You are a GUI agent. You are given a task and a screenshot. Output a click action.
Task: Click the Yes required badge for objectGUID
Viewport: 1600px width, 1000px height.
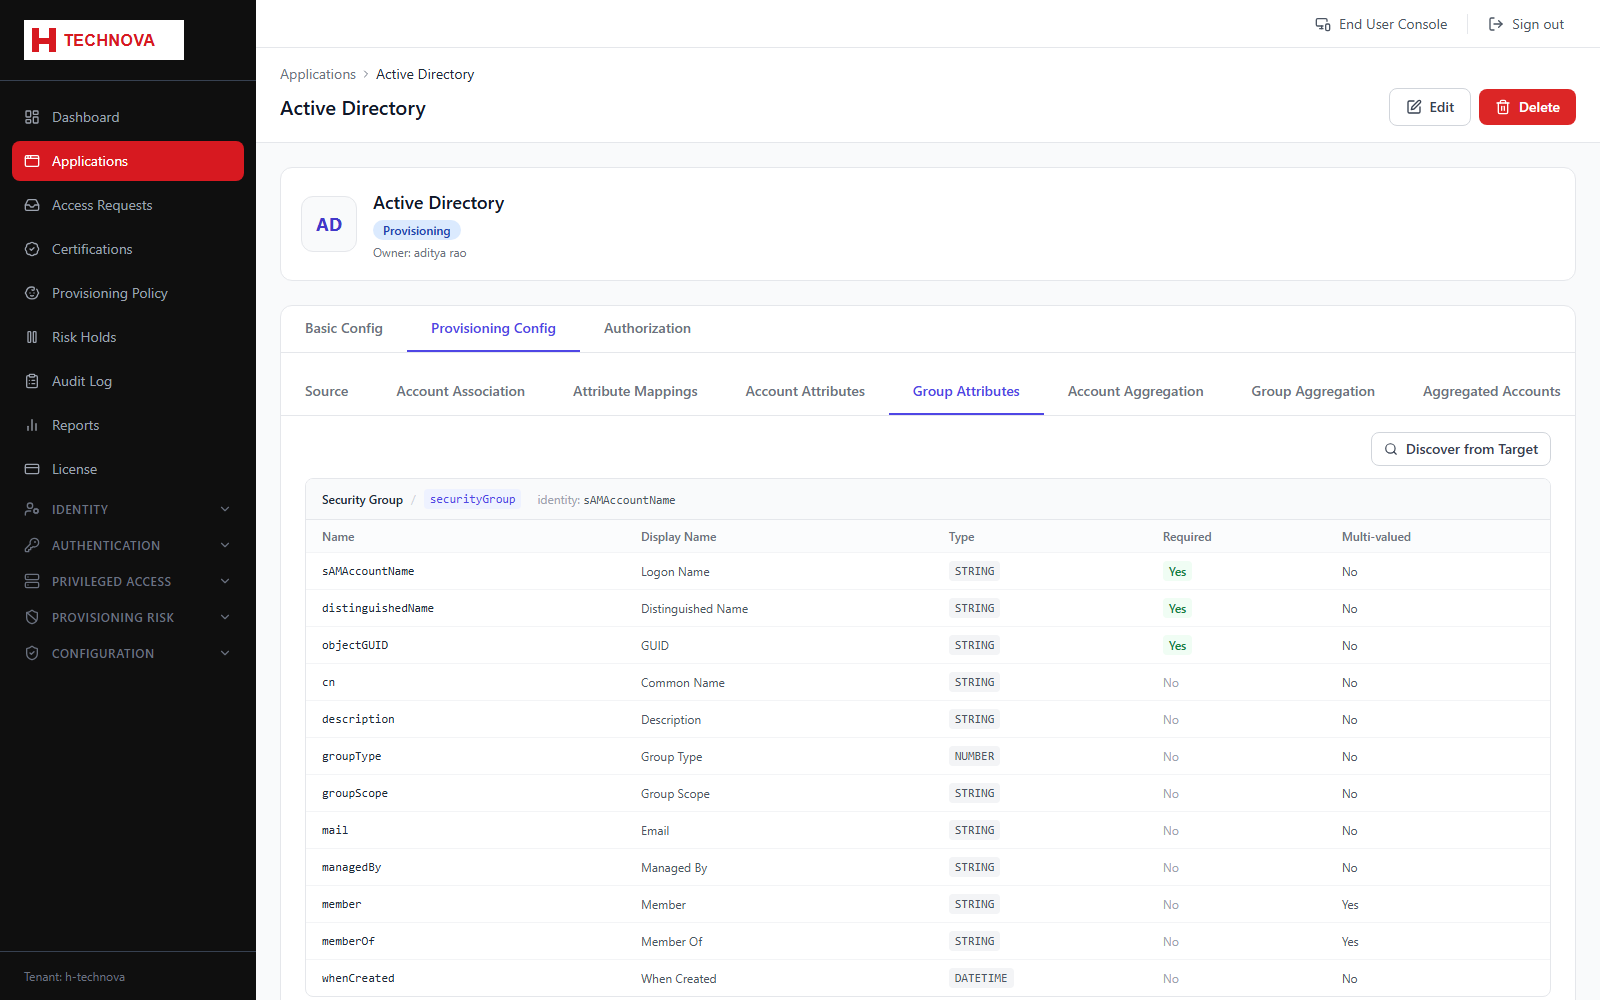[1177, 646]
